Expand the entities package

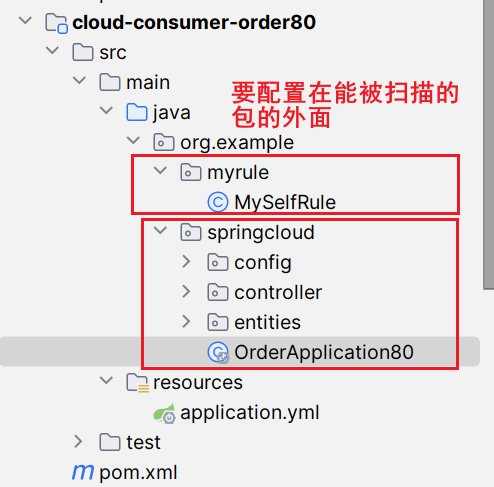pyautogui.click(x=186, y=322)
